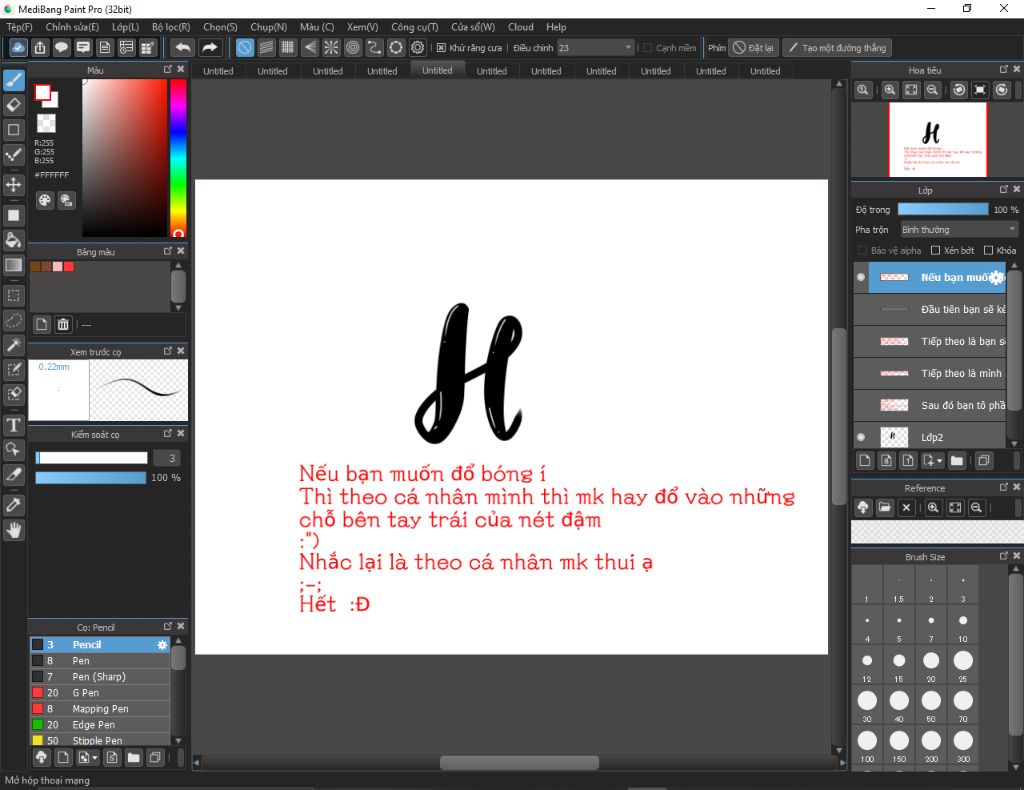Open the snap settings gear icon

pyautogui.click(x=418, y=48)
